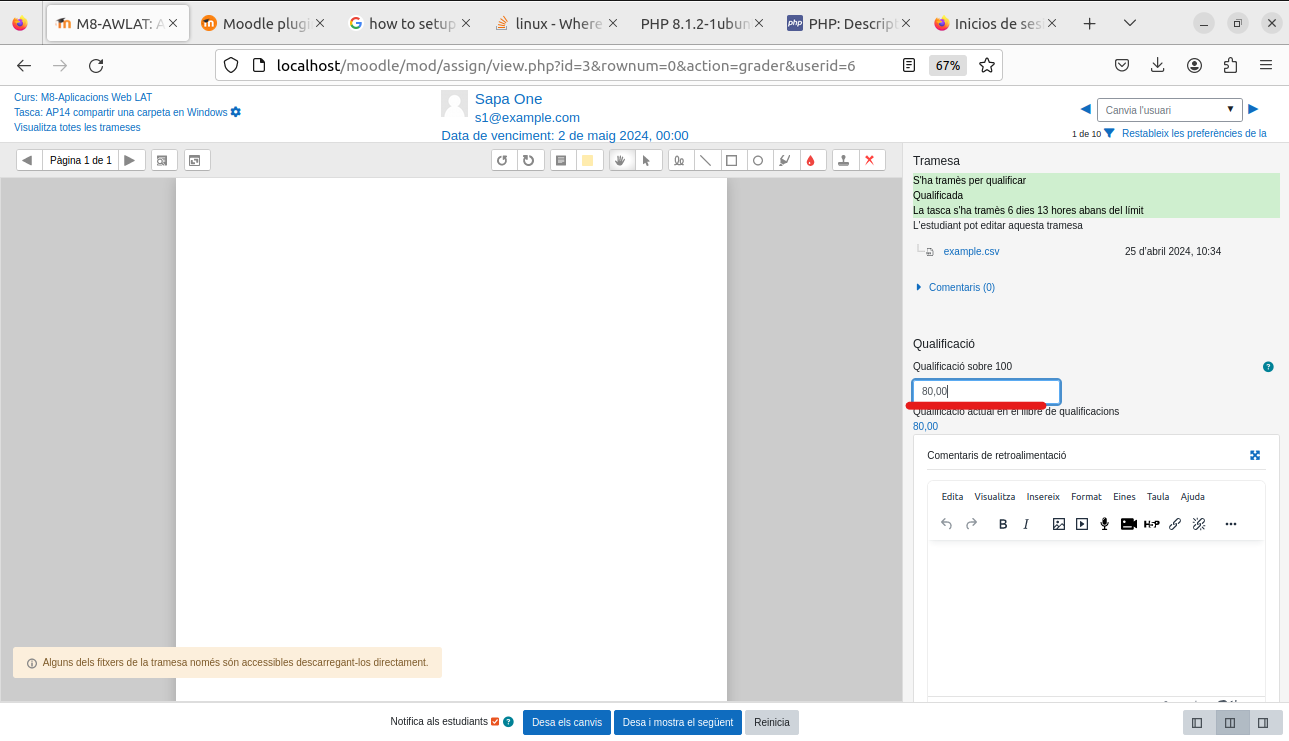Screen dimensions: 1289x741
Task: Open the Taula menu in the editor
Action: pos(1157,496)
